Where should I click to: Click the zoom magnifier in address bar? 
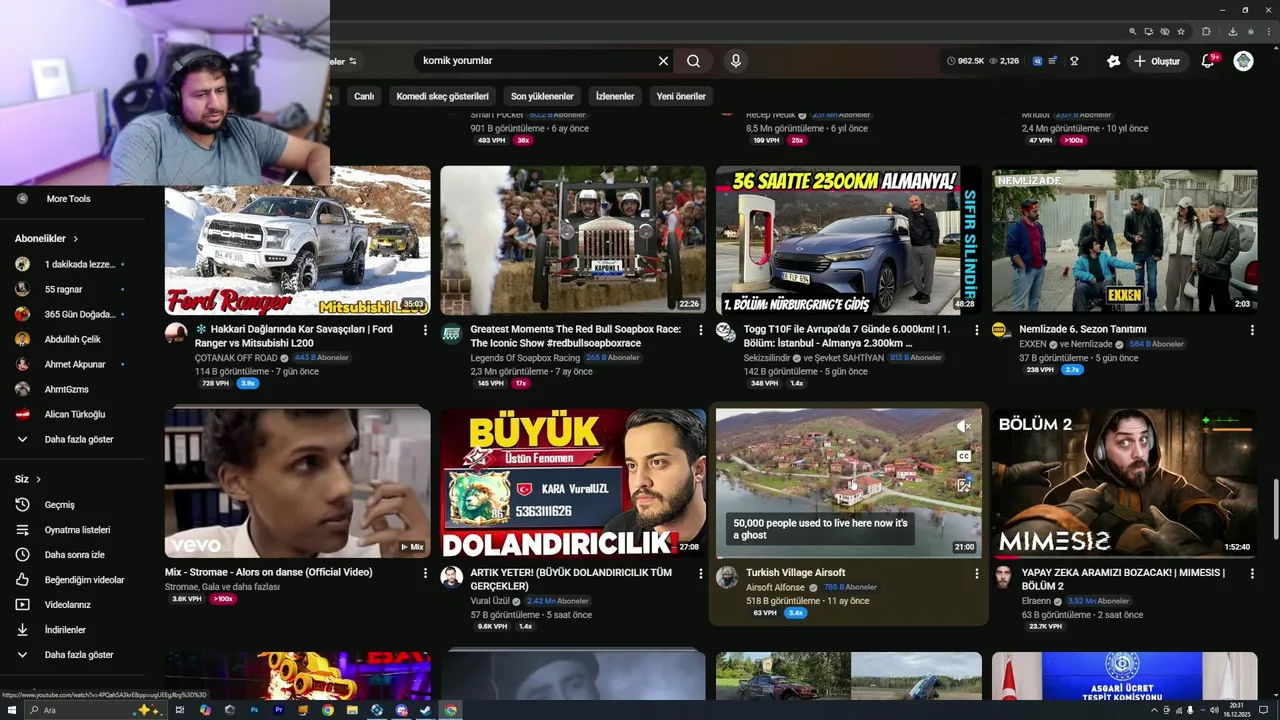point(1133,32)
